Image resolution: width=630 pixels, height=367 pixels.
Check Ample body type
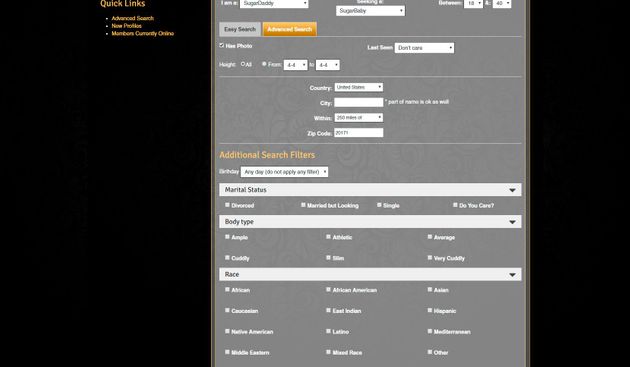[227, 237]
